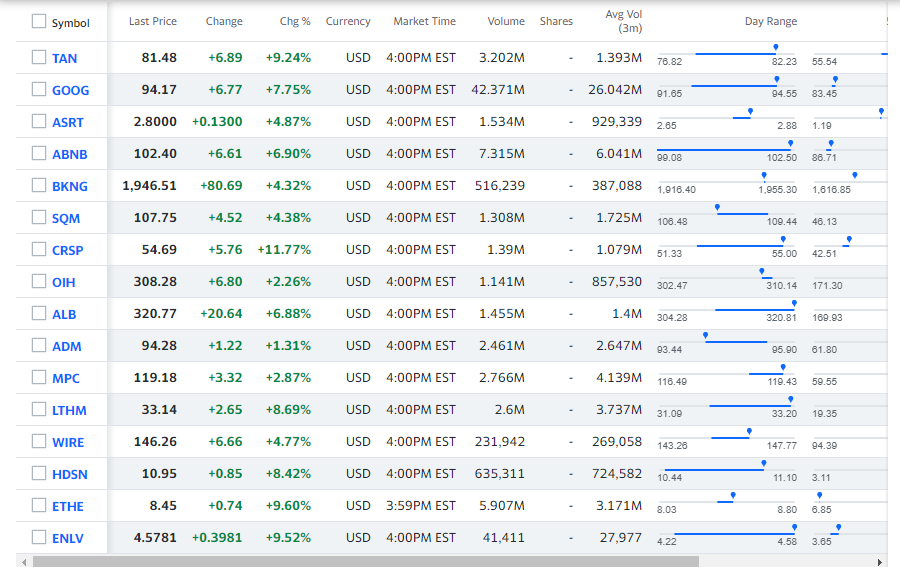This screenshot has width=900, height=567.
Task: Open the BKNG ticker link
Action: [x=70, y=187]
